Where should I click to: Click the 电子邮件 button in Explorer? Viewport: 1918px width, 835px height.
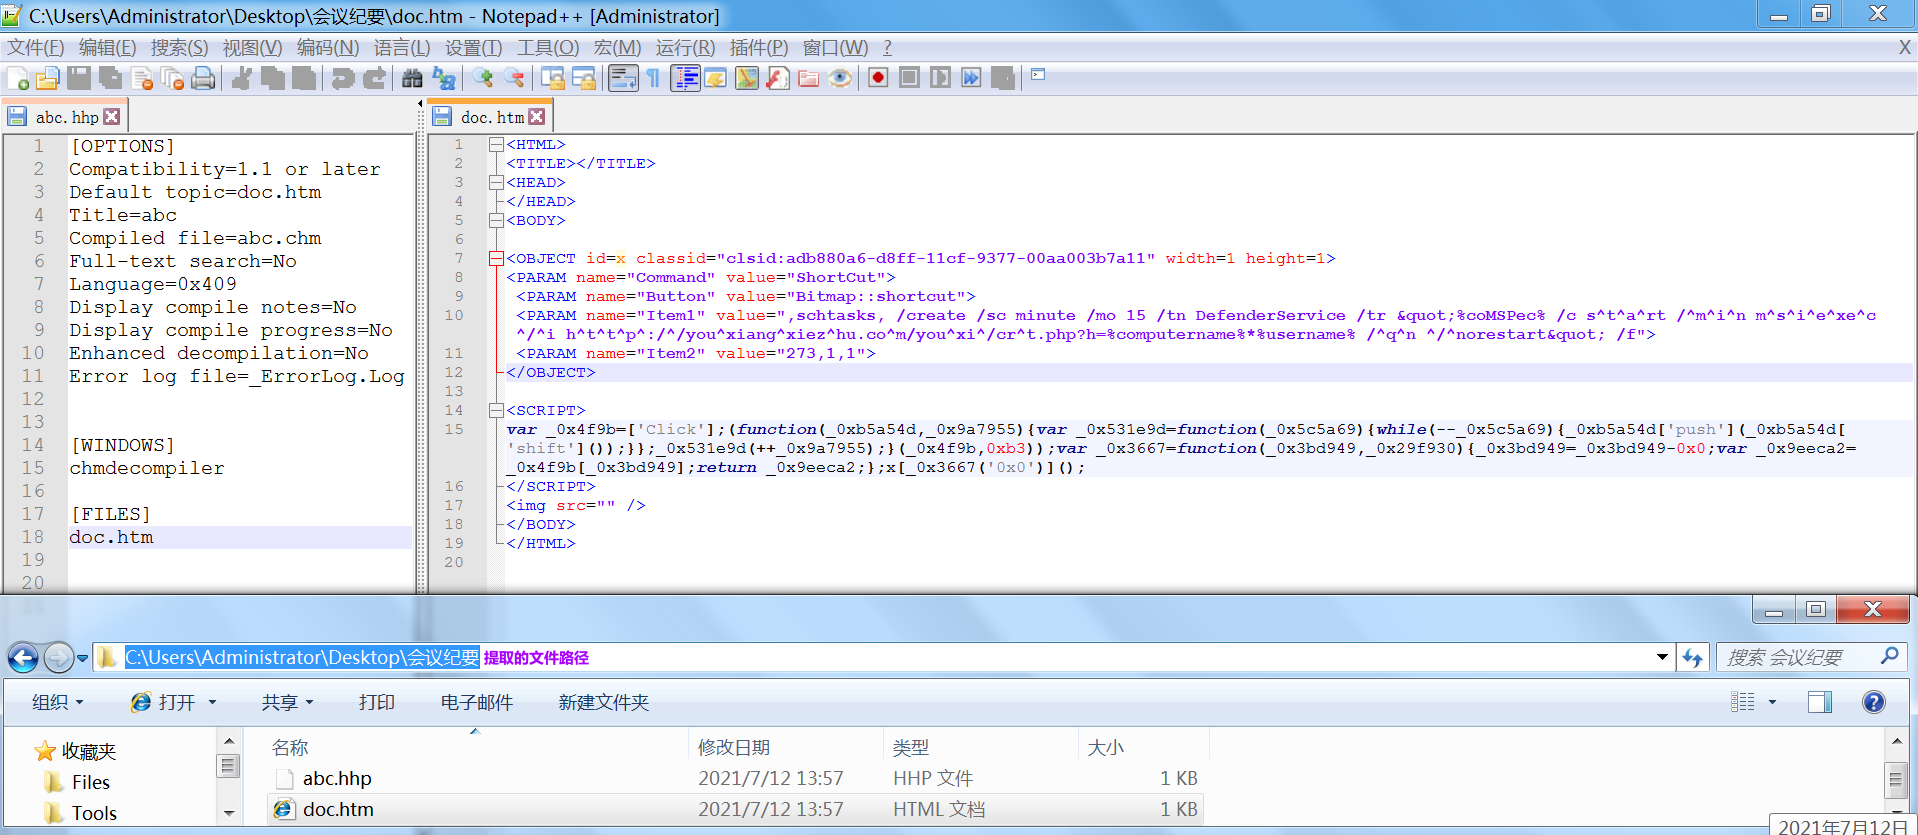tap(477, 702)
